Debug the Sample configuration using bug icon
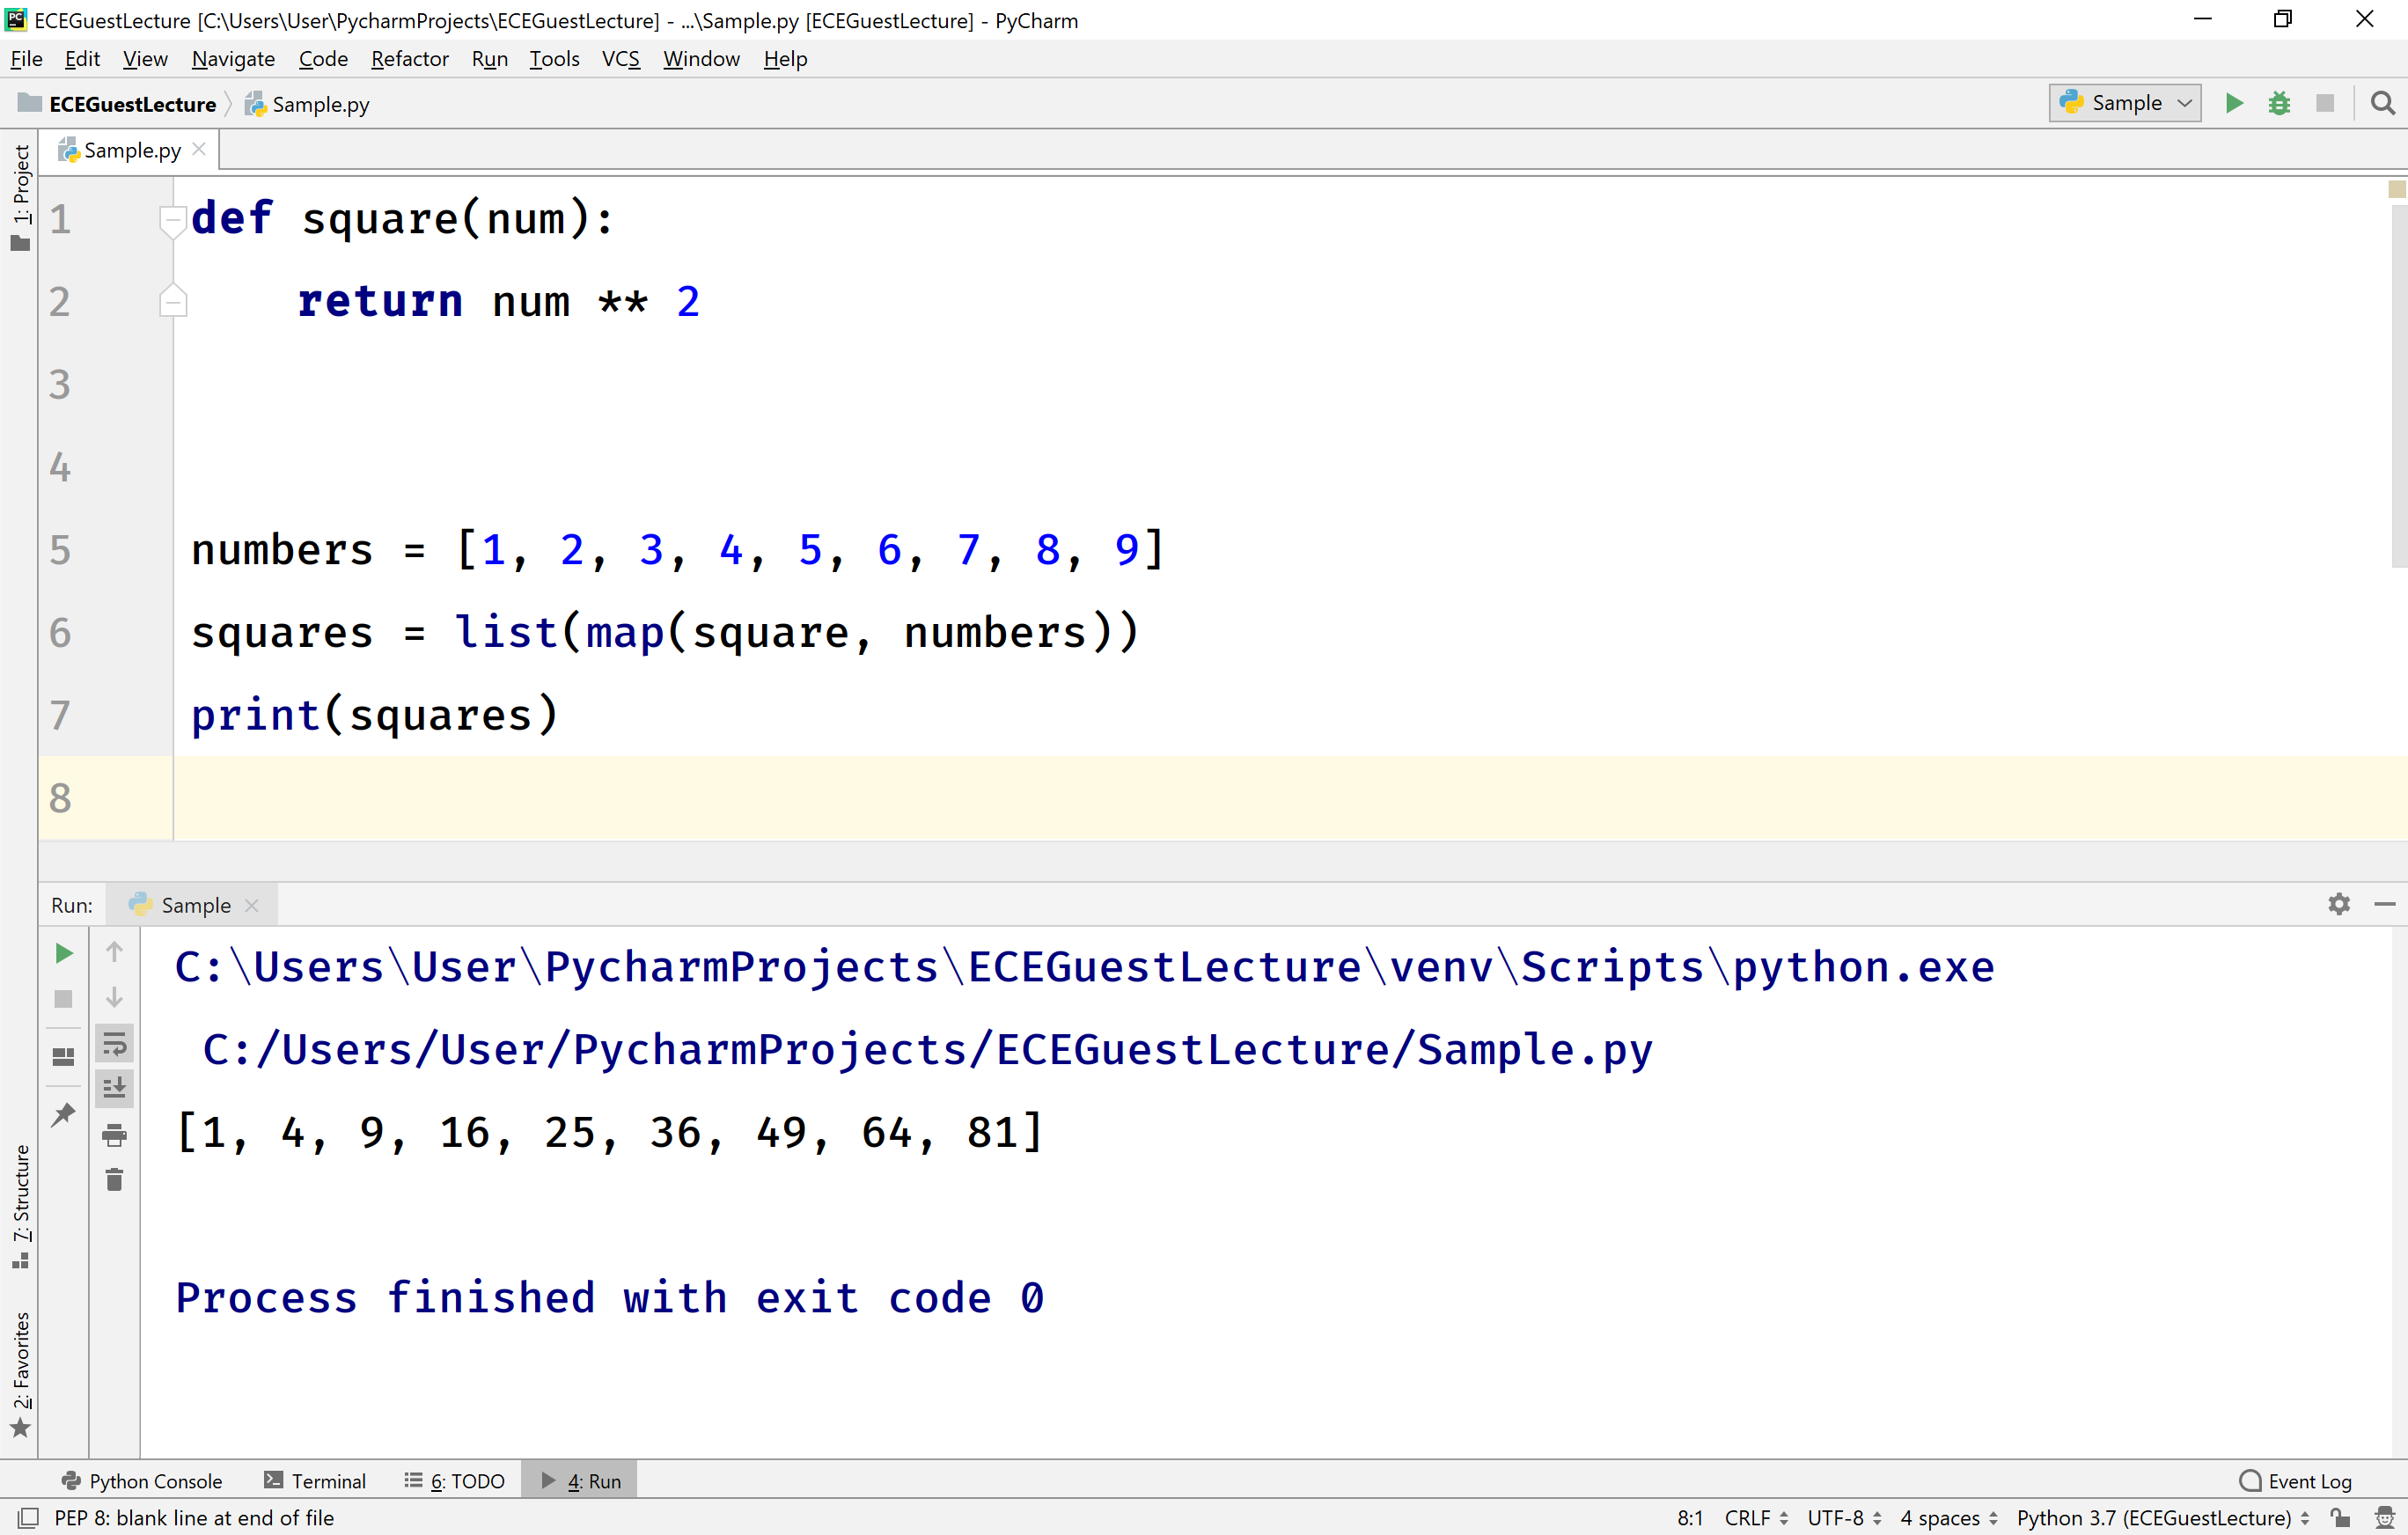2408x1535 pixels. point(2280,103)
